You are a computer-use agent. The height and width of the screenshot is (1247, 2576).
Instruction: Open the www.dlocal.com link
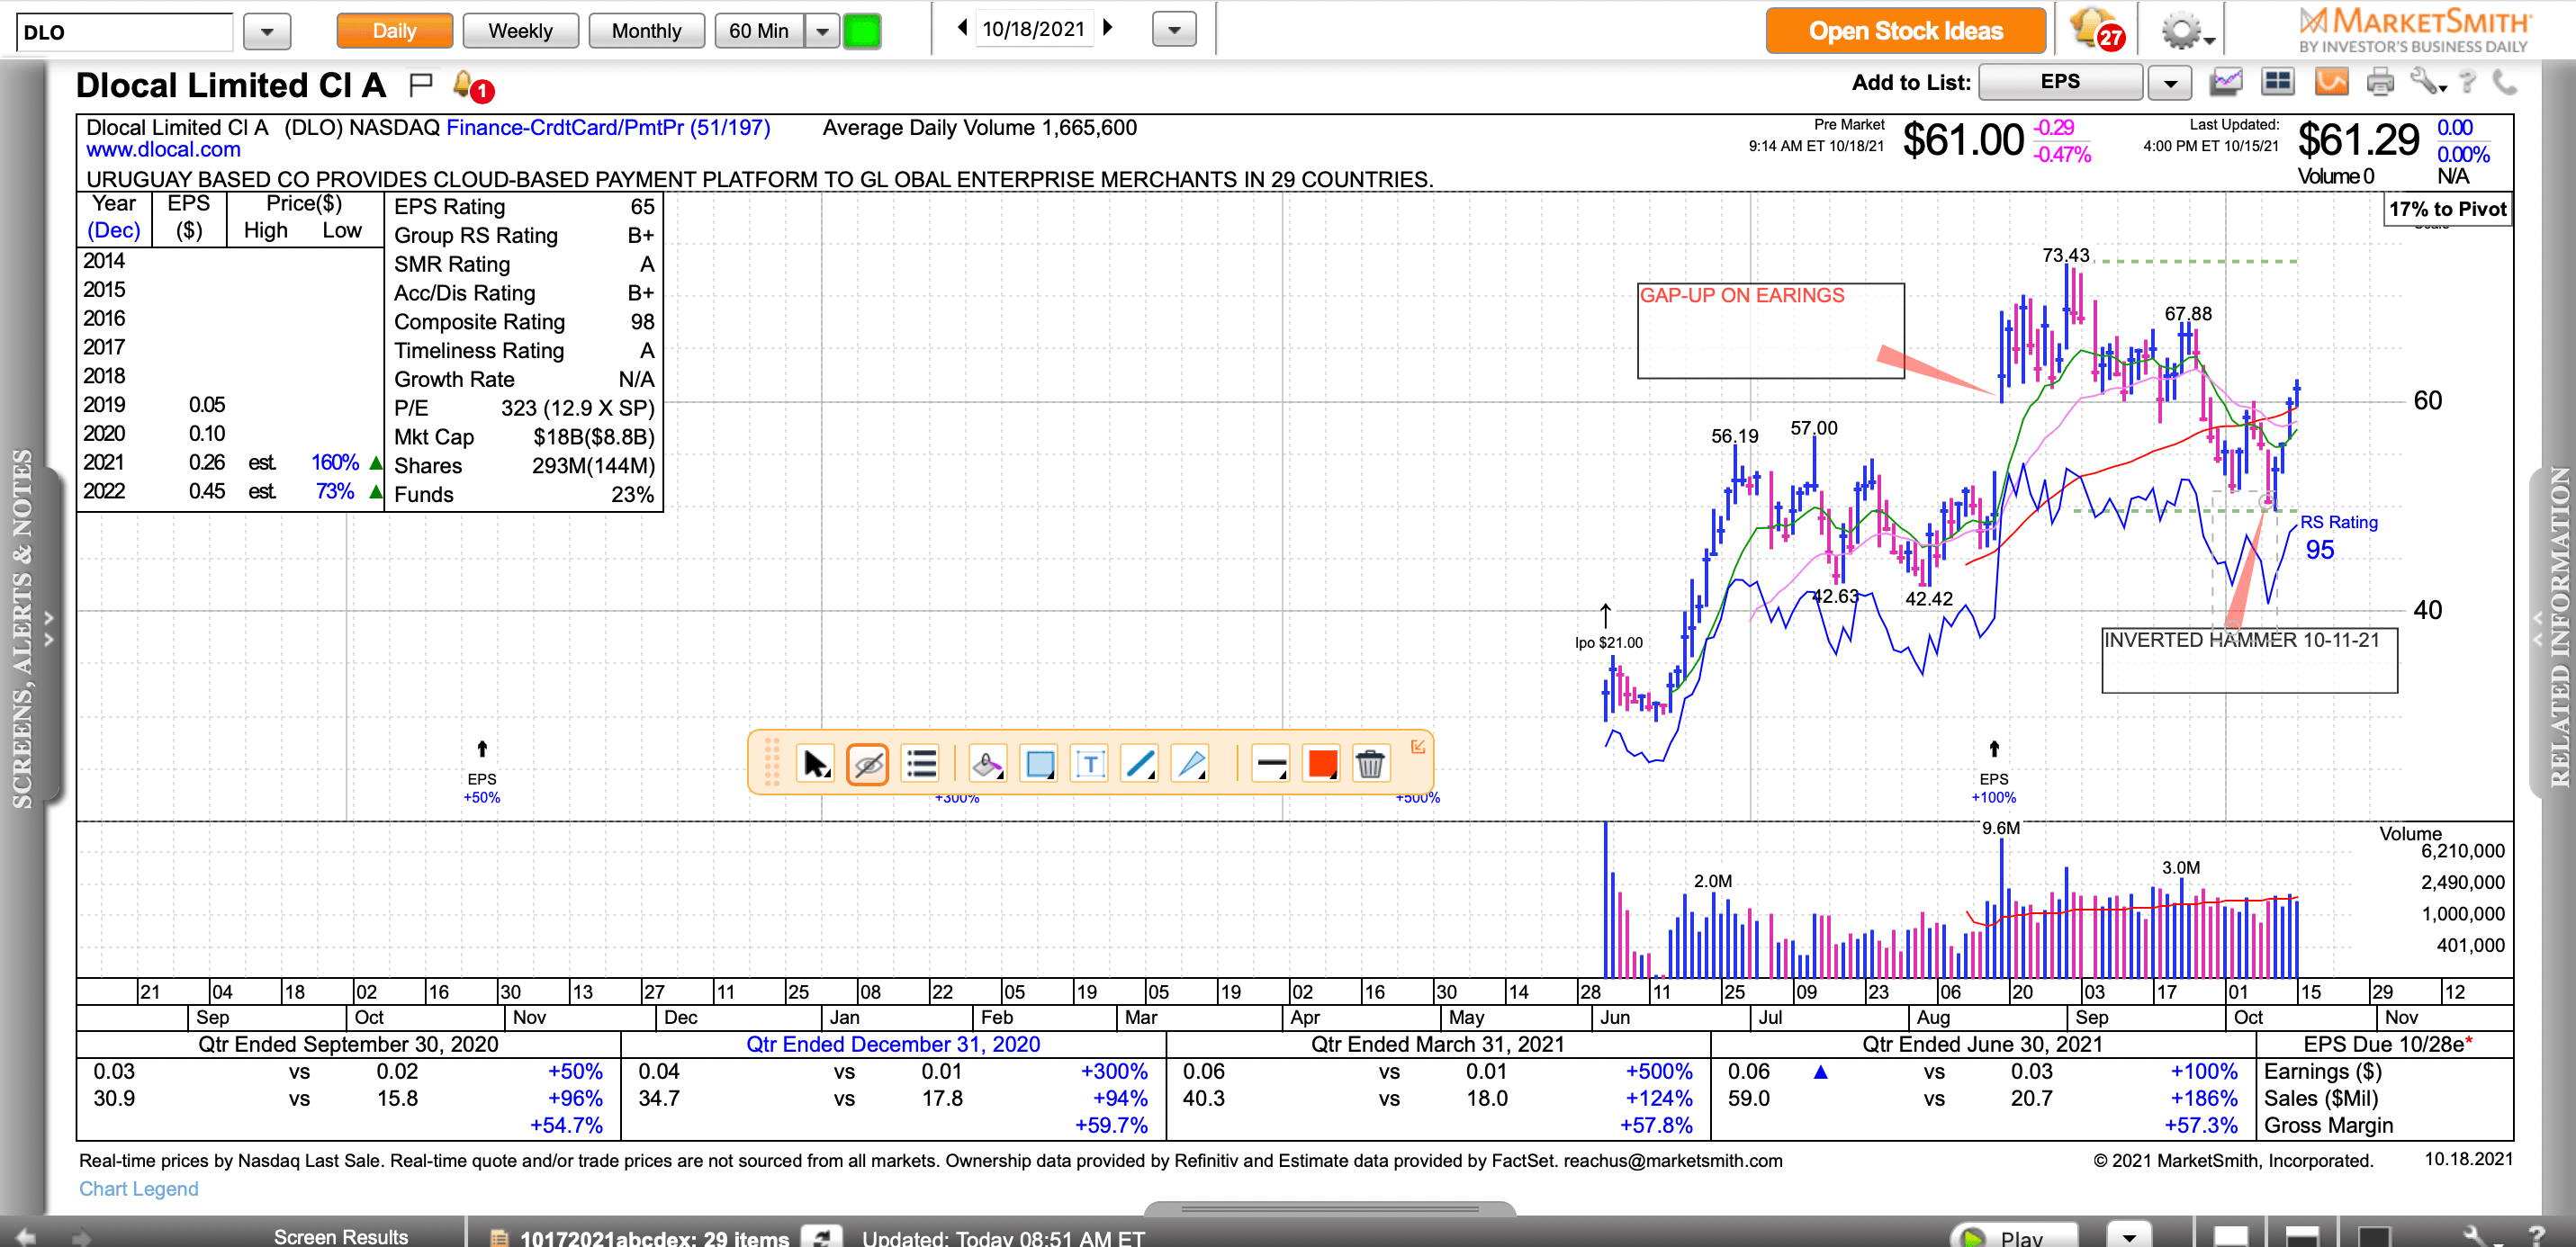pos(163,150)
